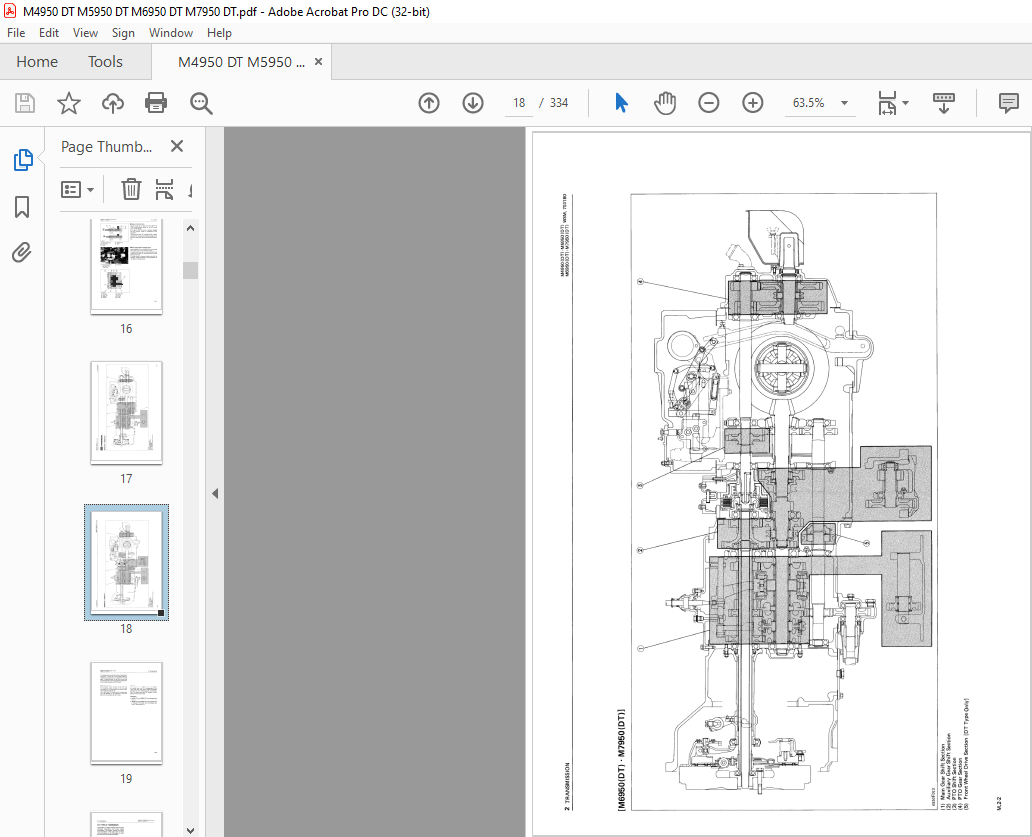Screen dimensions: 1032x837
Task: Open the Bookmarks sidebar panel
Action: [x=22, y=207]
